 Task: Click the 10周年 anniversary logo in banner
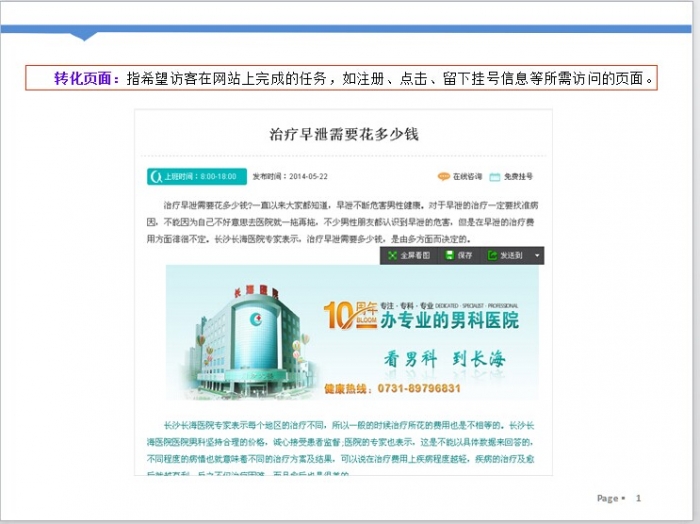[350, 314]
